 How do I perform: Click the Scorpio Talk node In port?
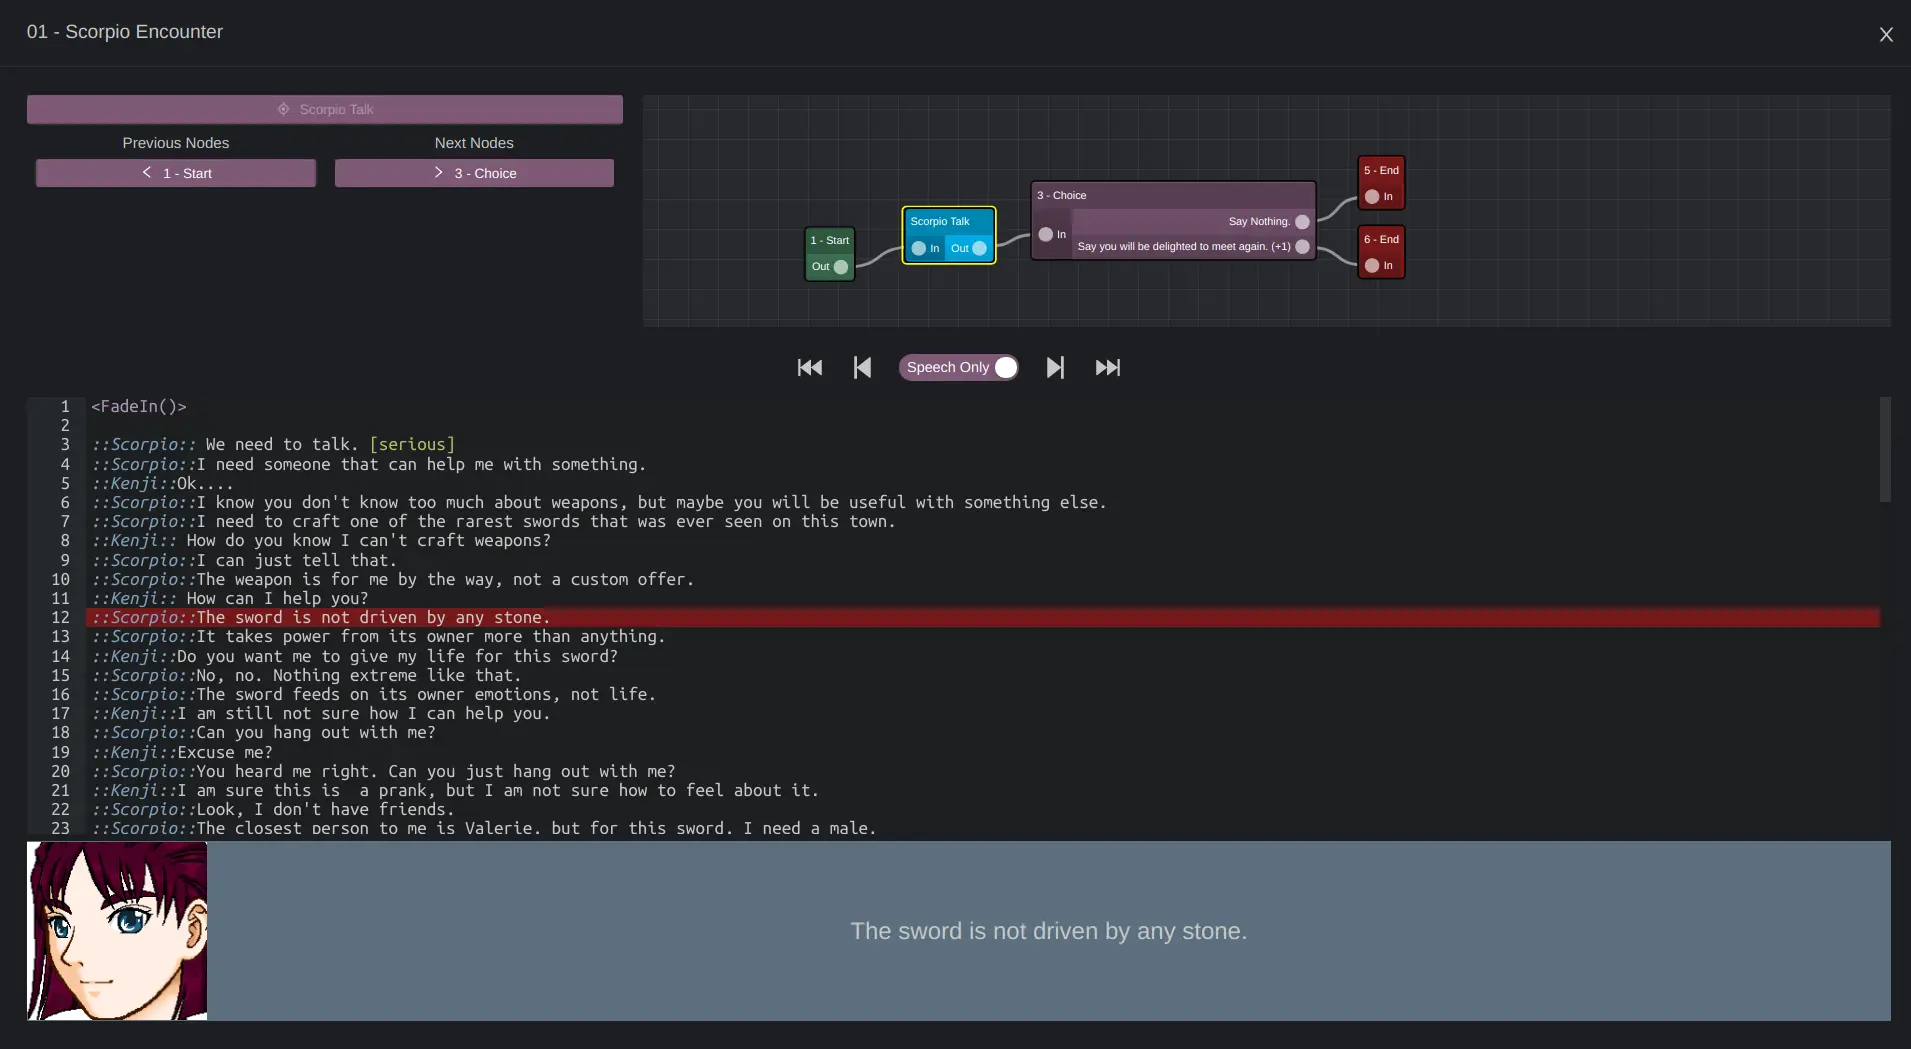pos(919,249)
